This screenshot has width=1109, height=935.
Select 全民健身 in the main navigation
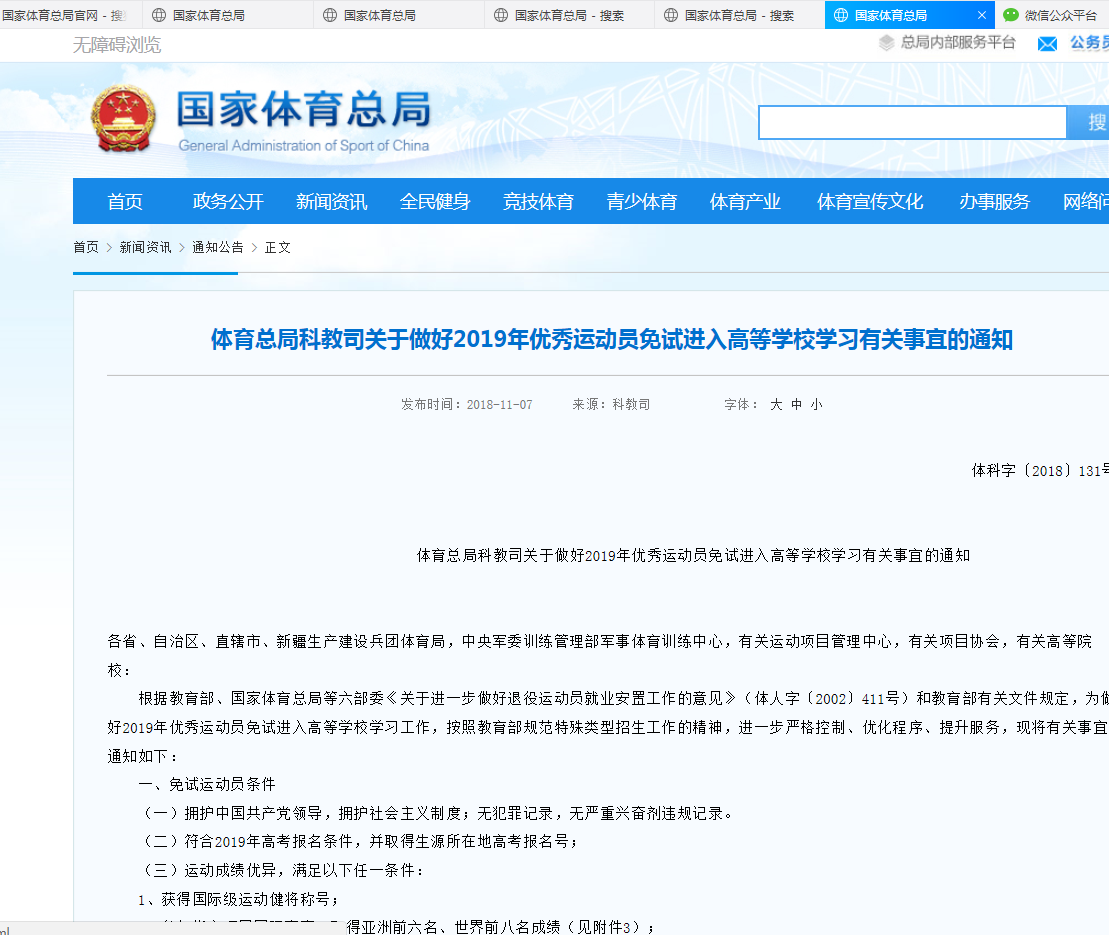coord(435,202)
